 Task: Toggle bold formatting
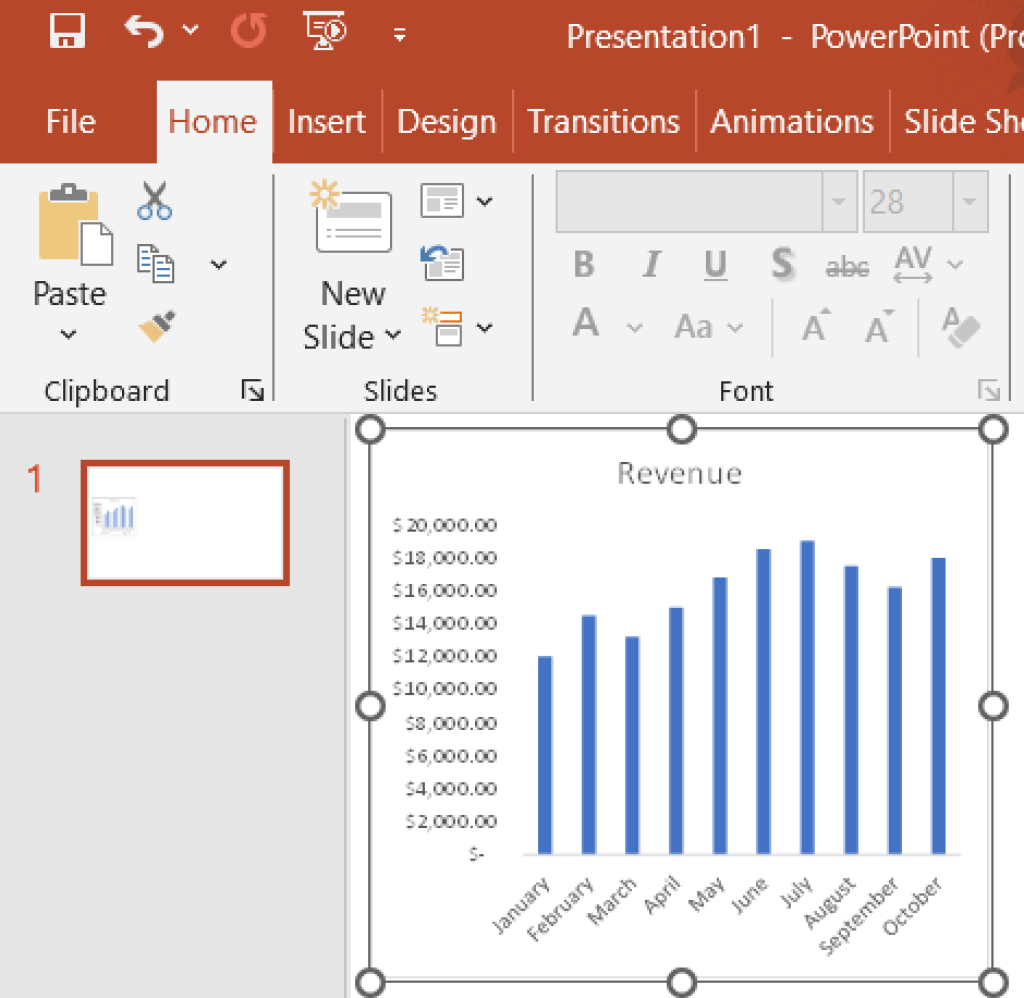pyautogui.click(x=584, y=264)
